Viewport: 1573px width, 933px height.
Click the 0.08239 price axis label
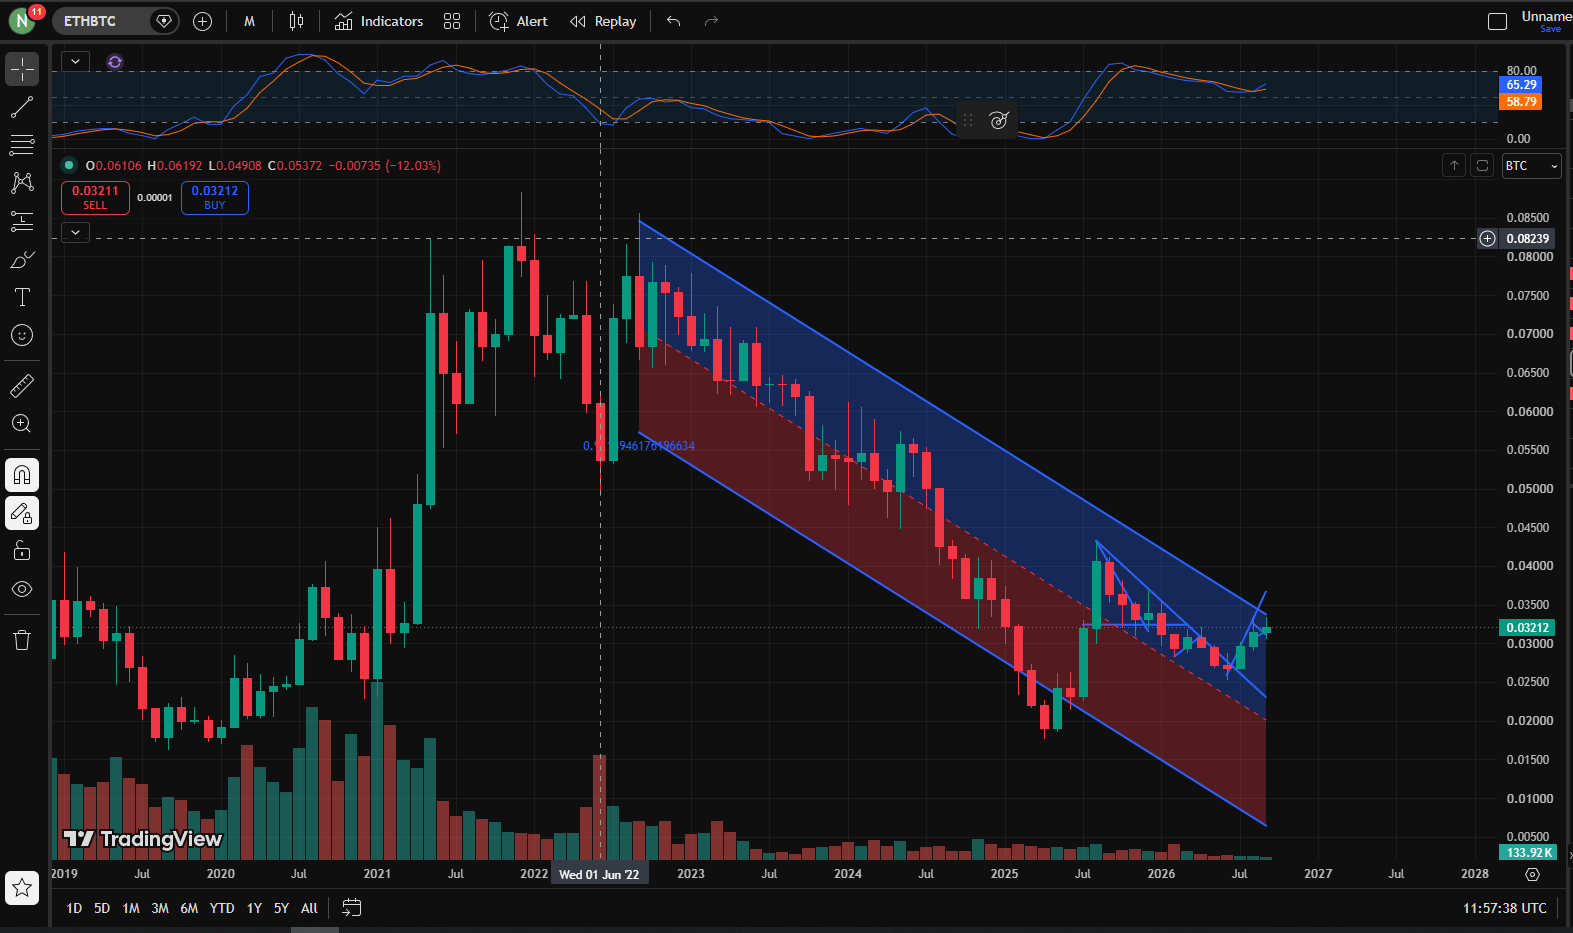tap(1528, 238)
